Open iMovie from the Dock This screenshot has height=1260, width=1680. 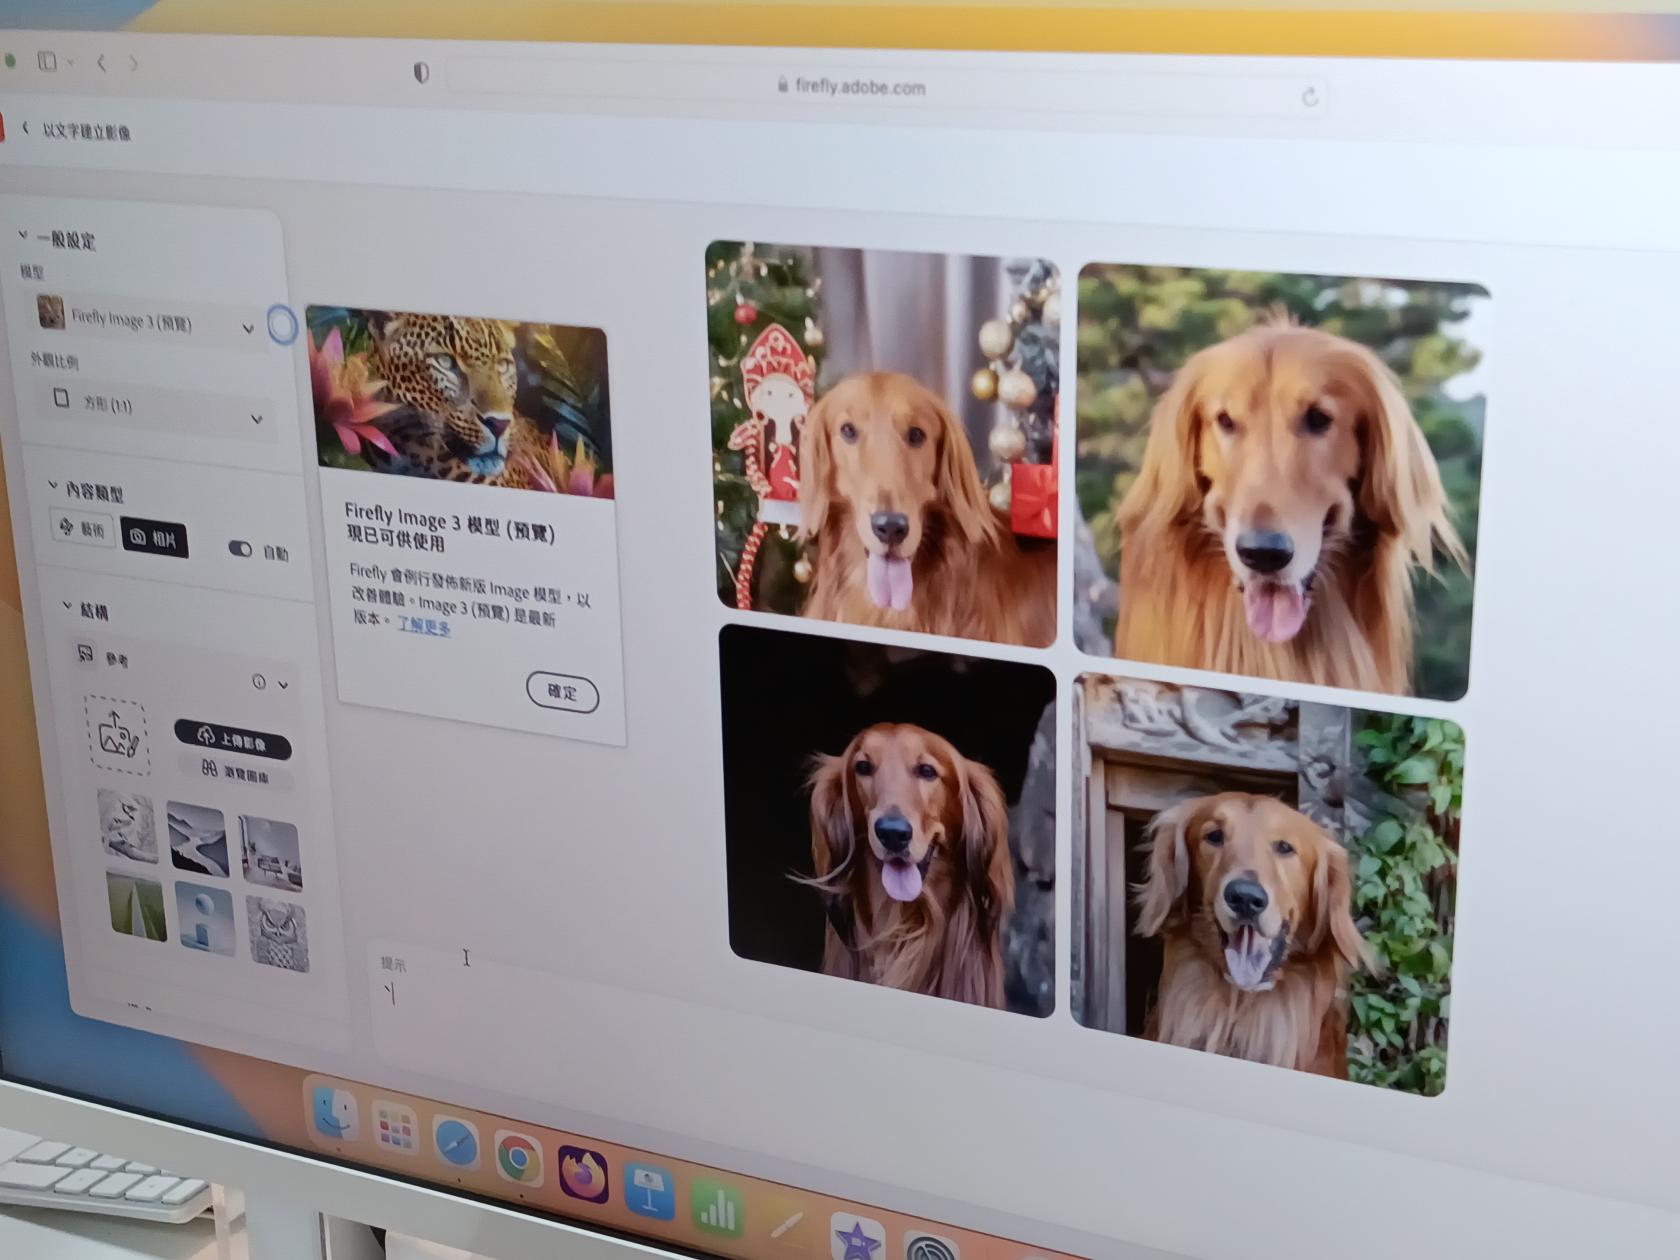[x=857, y=1238]
